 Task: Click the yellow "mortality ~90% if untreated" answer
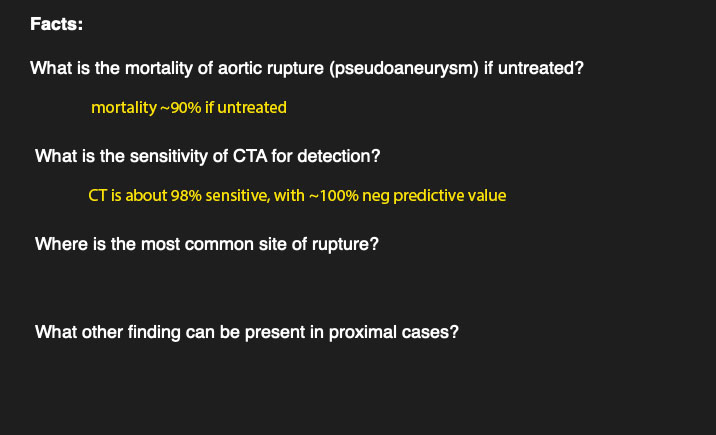(188, 107)
